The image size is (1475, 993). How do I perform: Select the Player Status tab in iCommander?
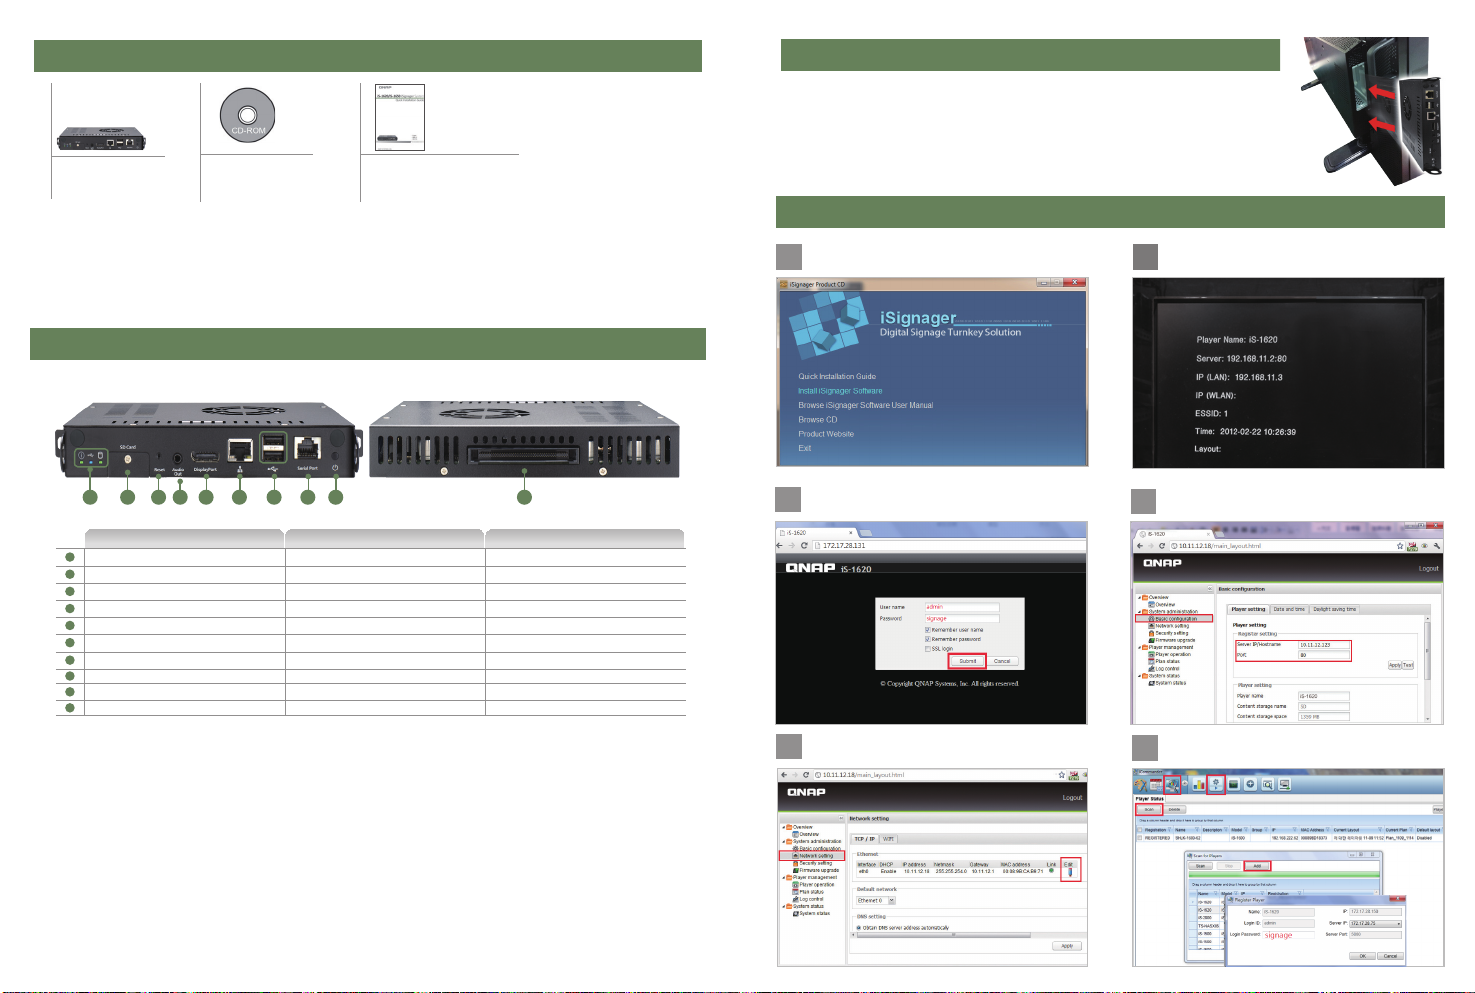point(1150,799)
